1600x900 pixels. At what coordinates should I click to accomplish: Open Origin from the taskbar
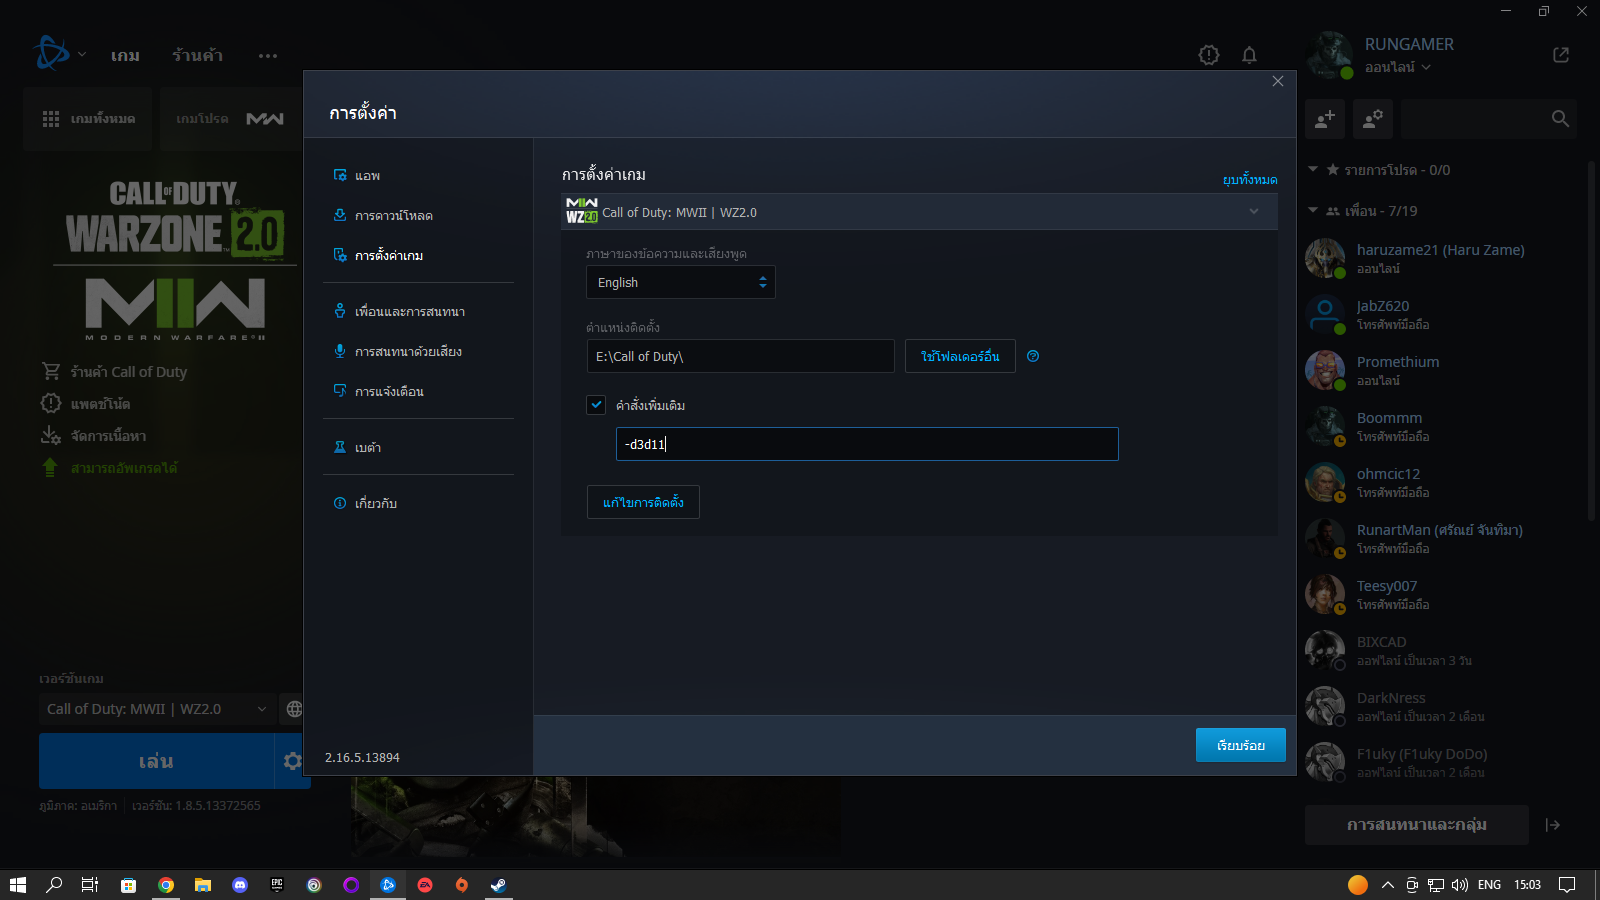click(x=462, y=885)
